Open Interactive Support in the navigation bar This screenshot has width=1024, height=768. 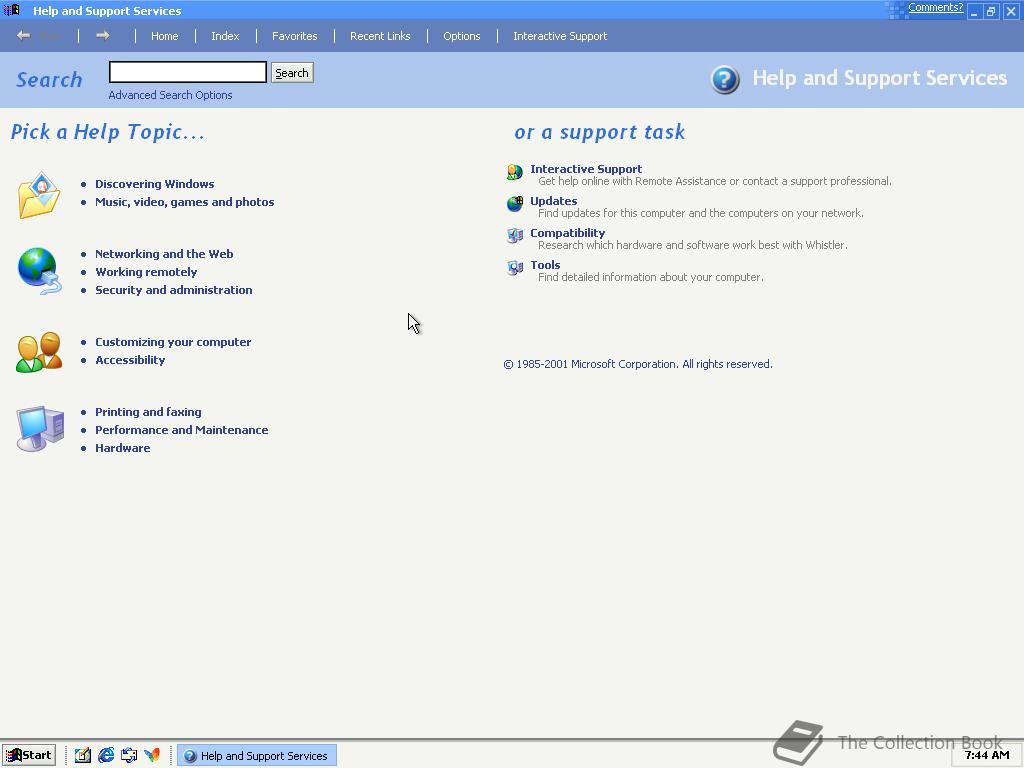[560, 36]
